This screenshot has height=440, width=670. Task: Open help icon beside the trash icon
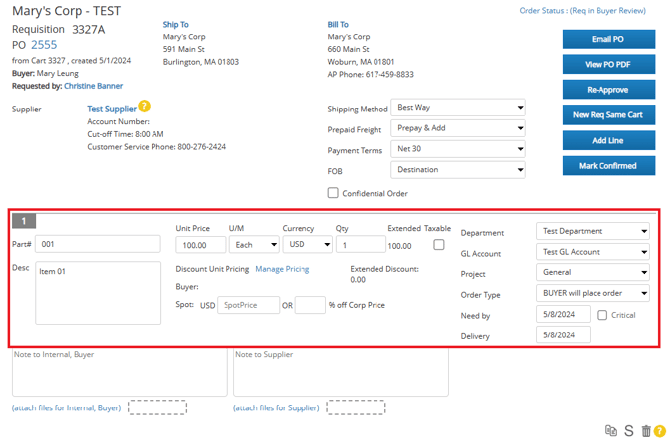[659, 430]
